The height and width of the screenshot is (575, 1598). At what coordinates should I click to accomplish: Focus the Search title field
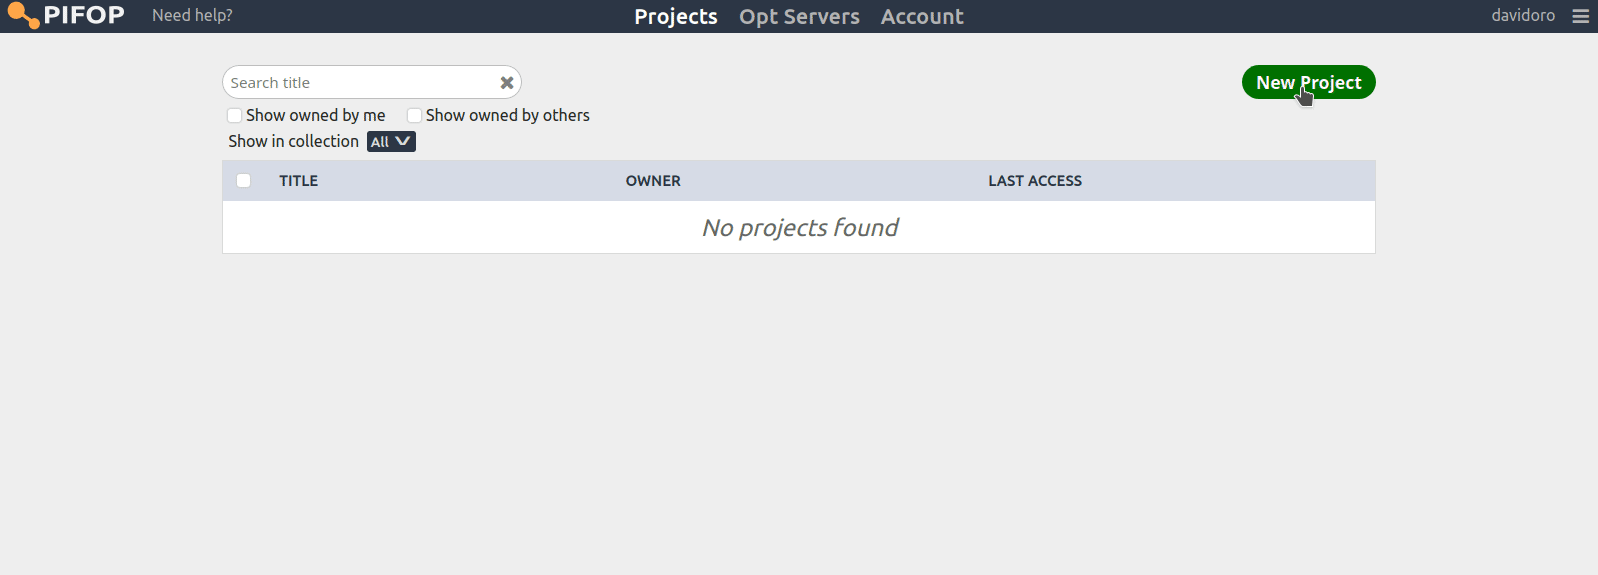[x=360, y=82]
